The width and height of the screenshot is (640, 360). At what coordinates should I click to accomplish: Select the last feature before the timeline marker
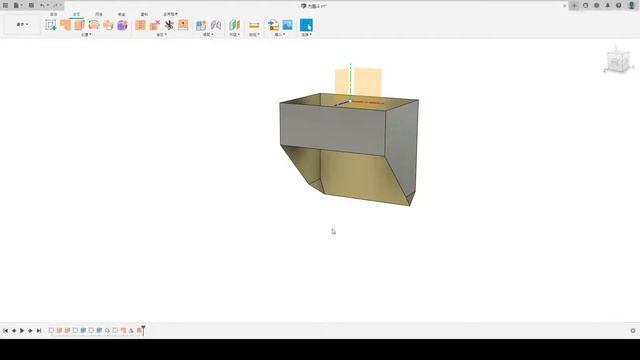coord(139,331)
